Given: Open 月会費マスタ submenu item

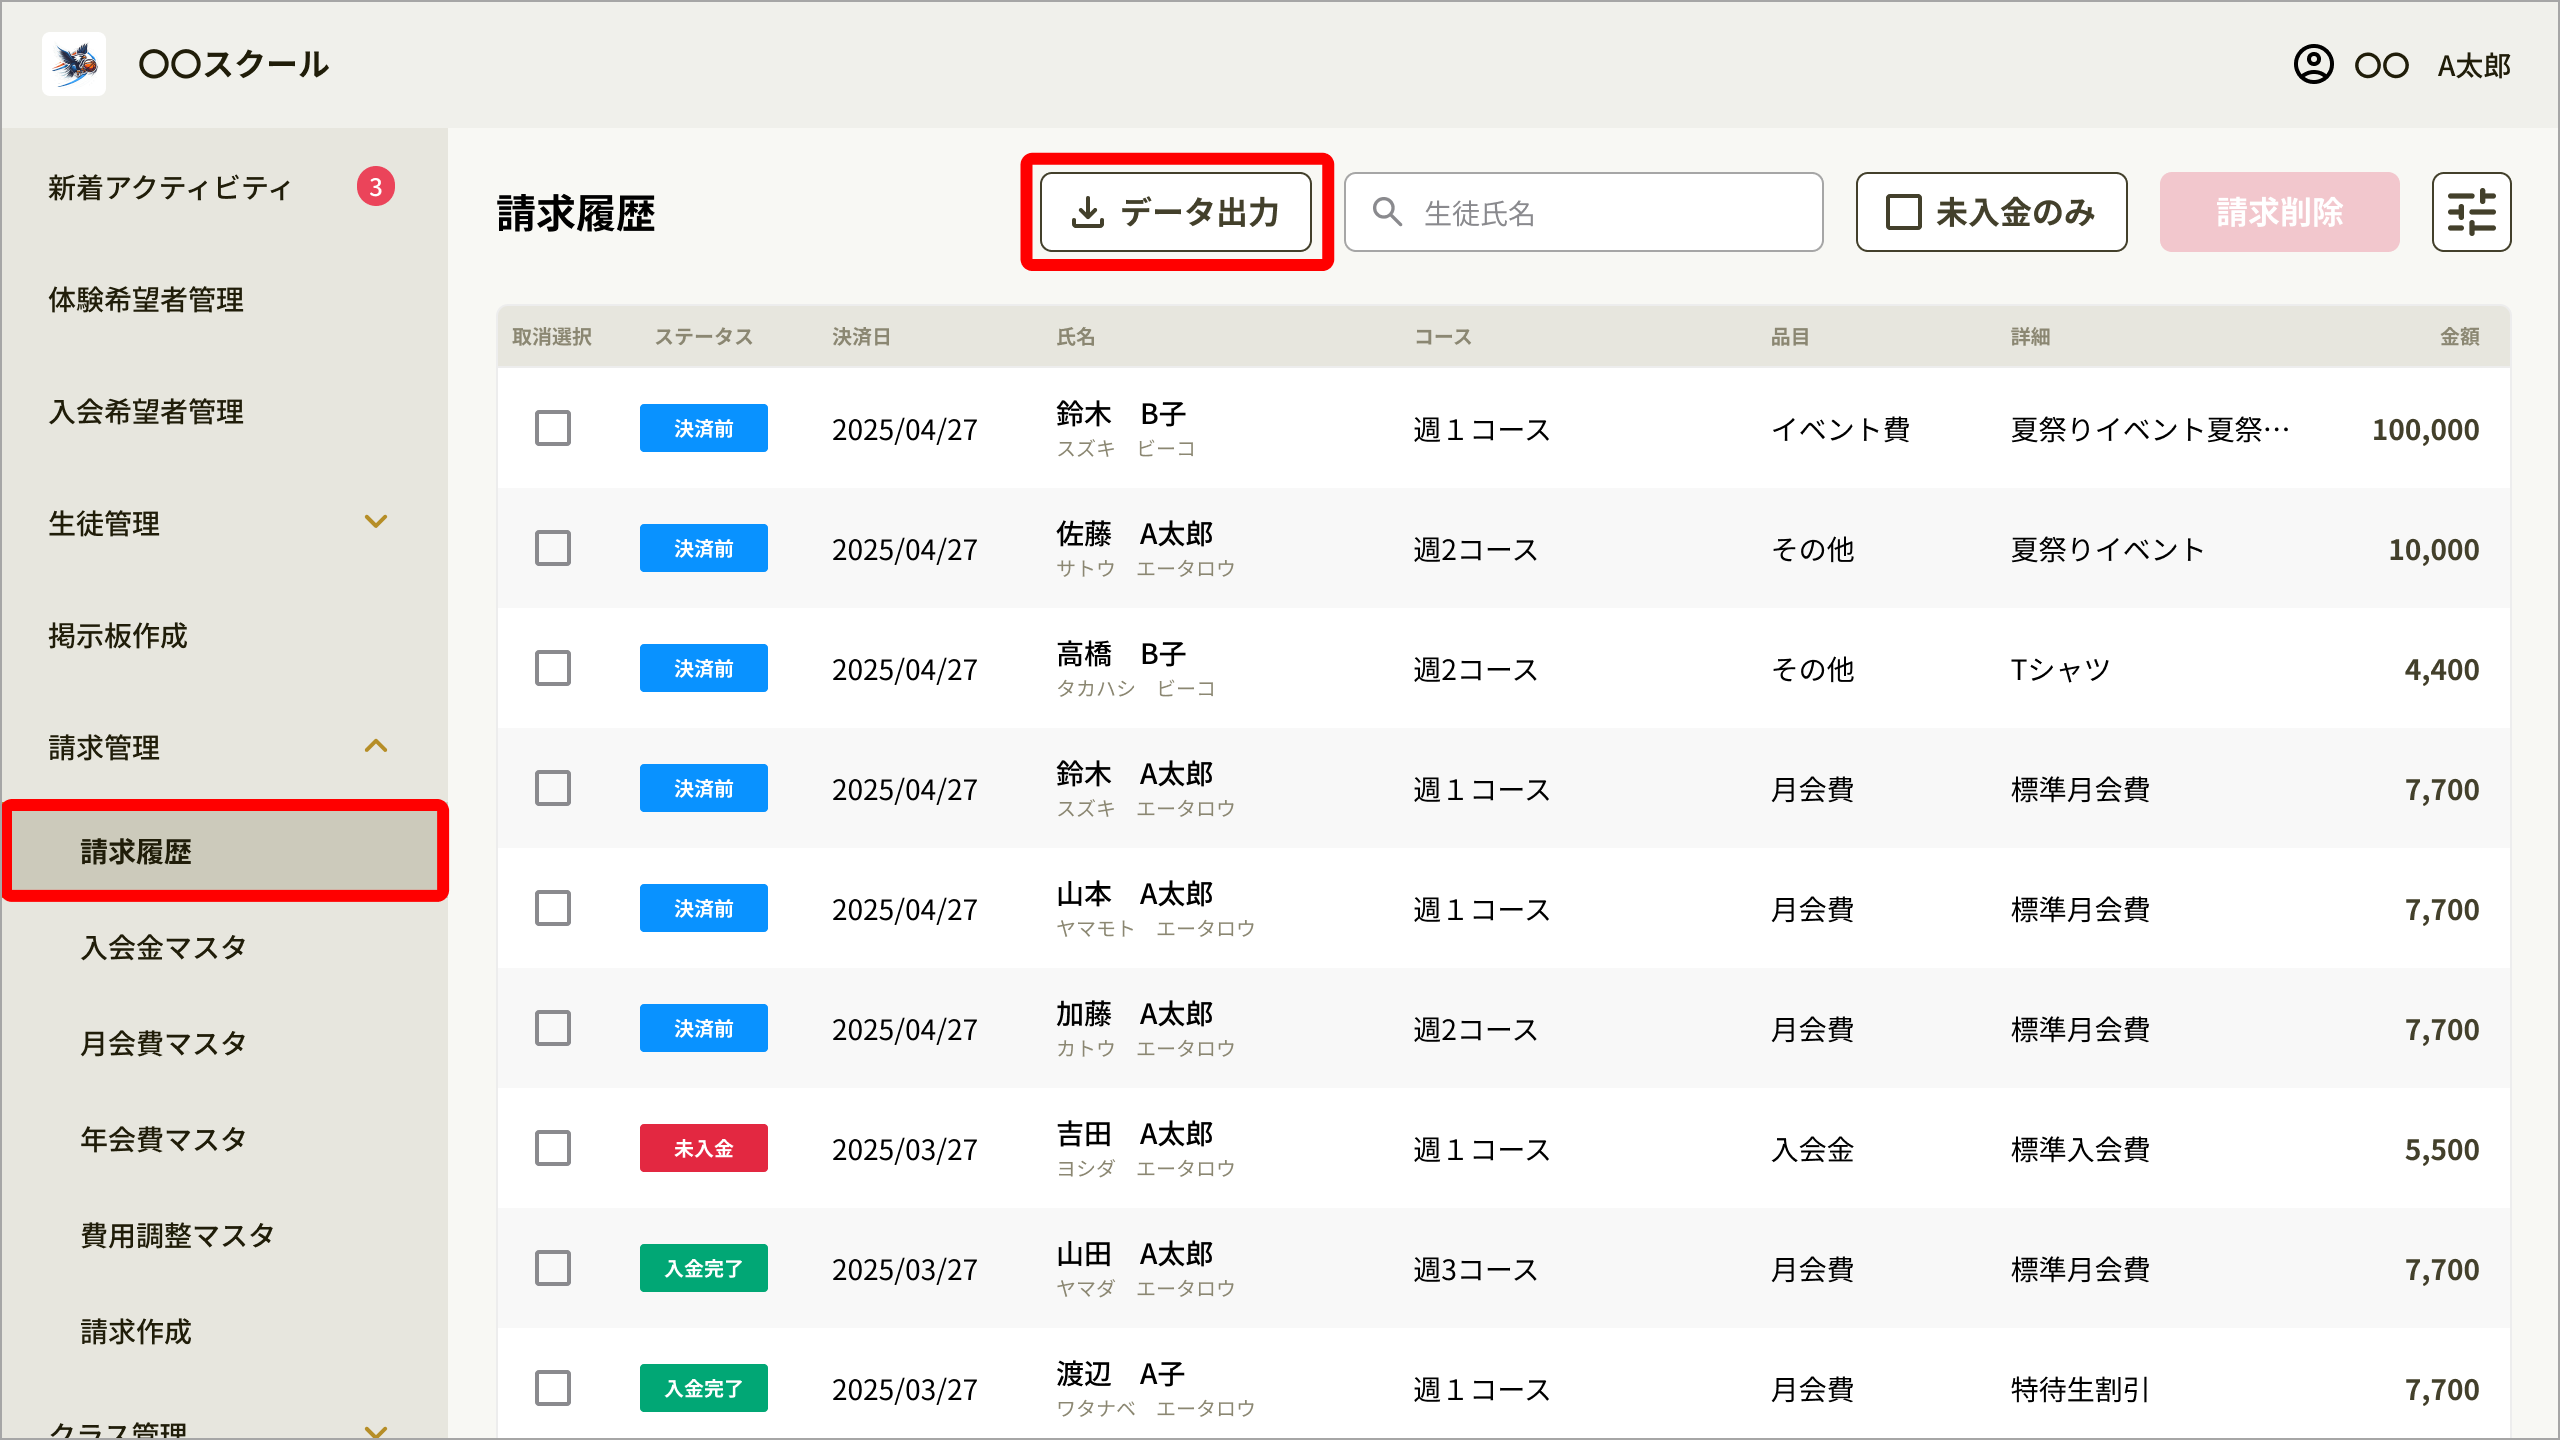Looking at the screenshot, I should [163, 1043].
